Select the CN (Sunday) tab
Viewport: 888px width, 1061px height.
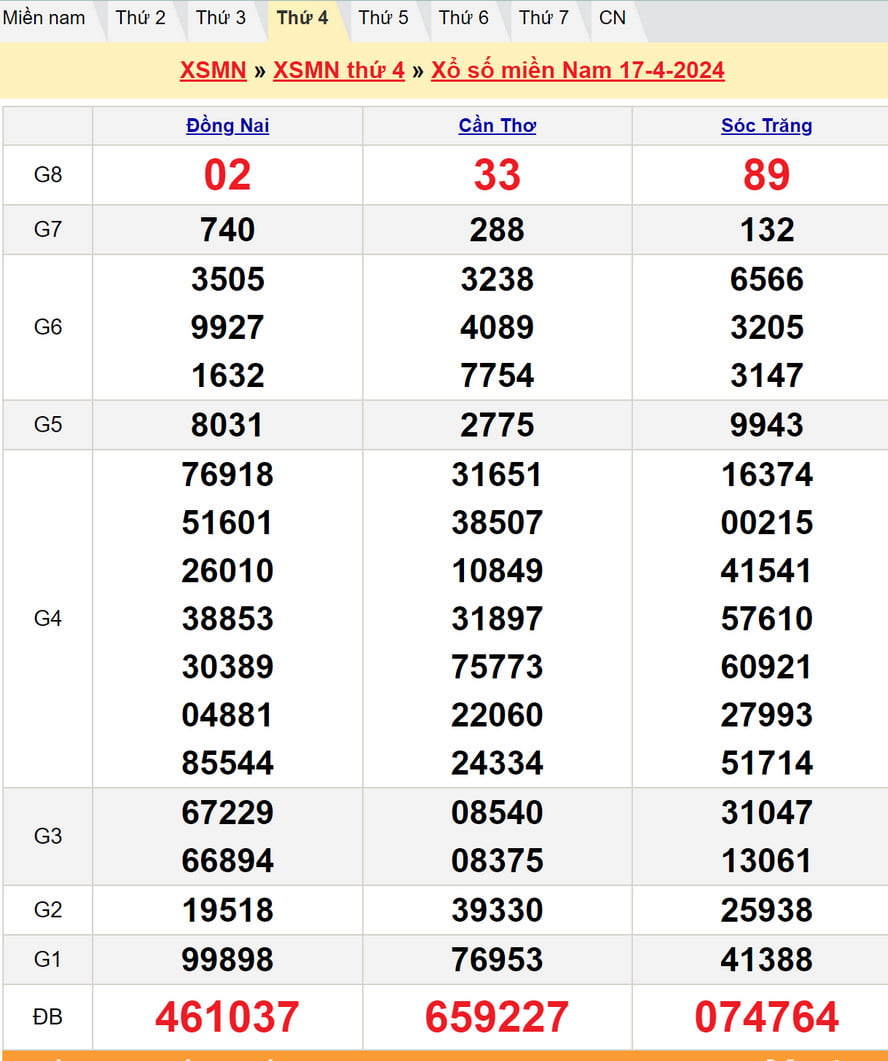click(612, 18)
